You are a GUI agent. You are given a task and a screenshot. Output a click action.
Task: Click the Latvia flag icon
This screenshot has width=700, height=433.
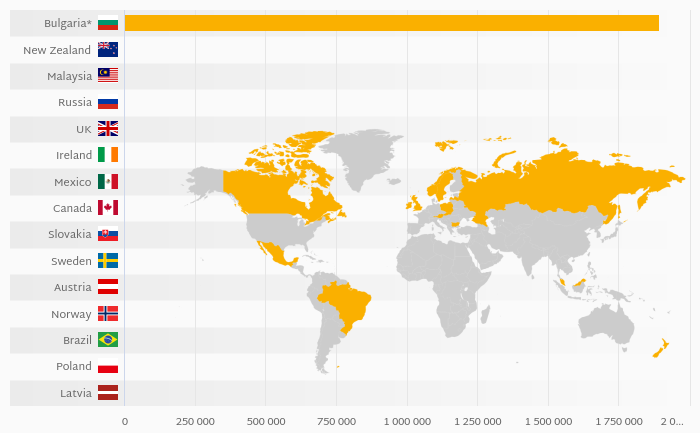point(108,393)
